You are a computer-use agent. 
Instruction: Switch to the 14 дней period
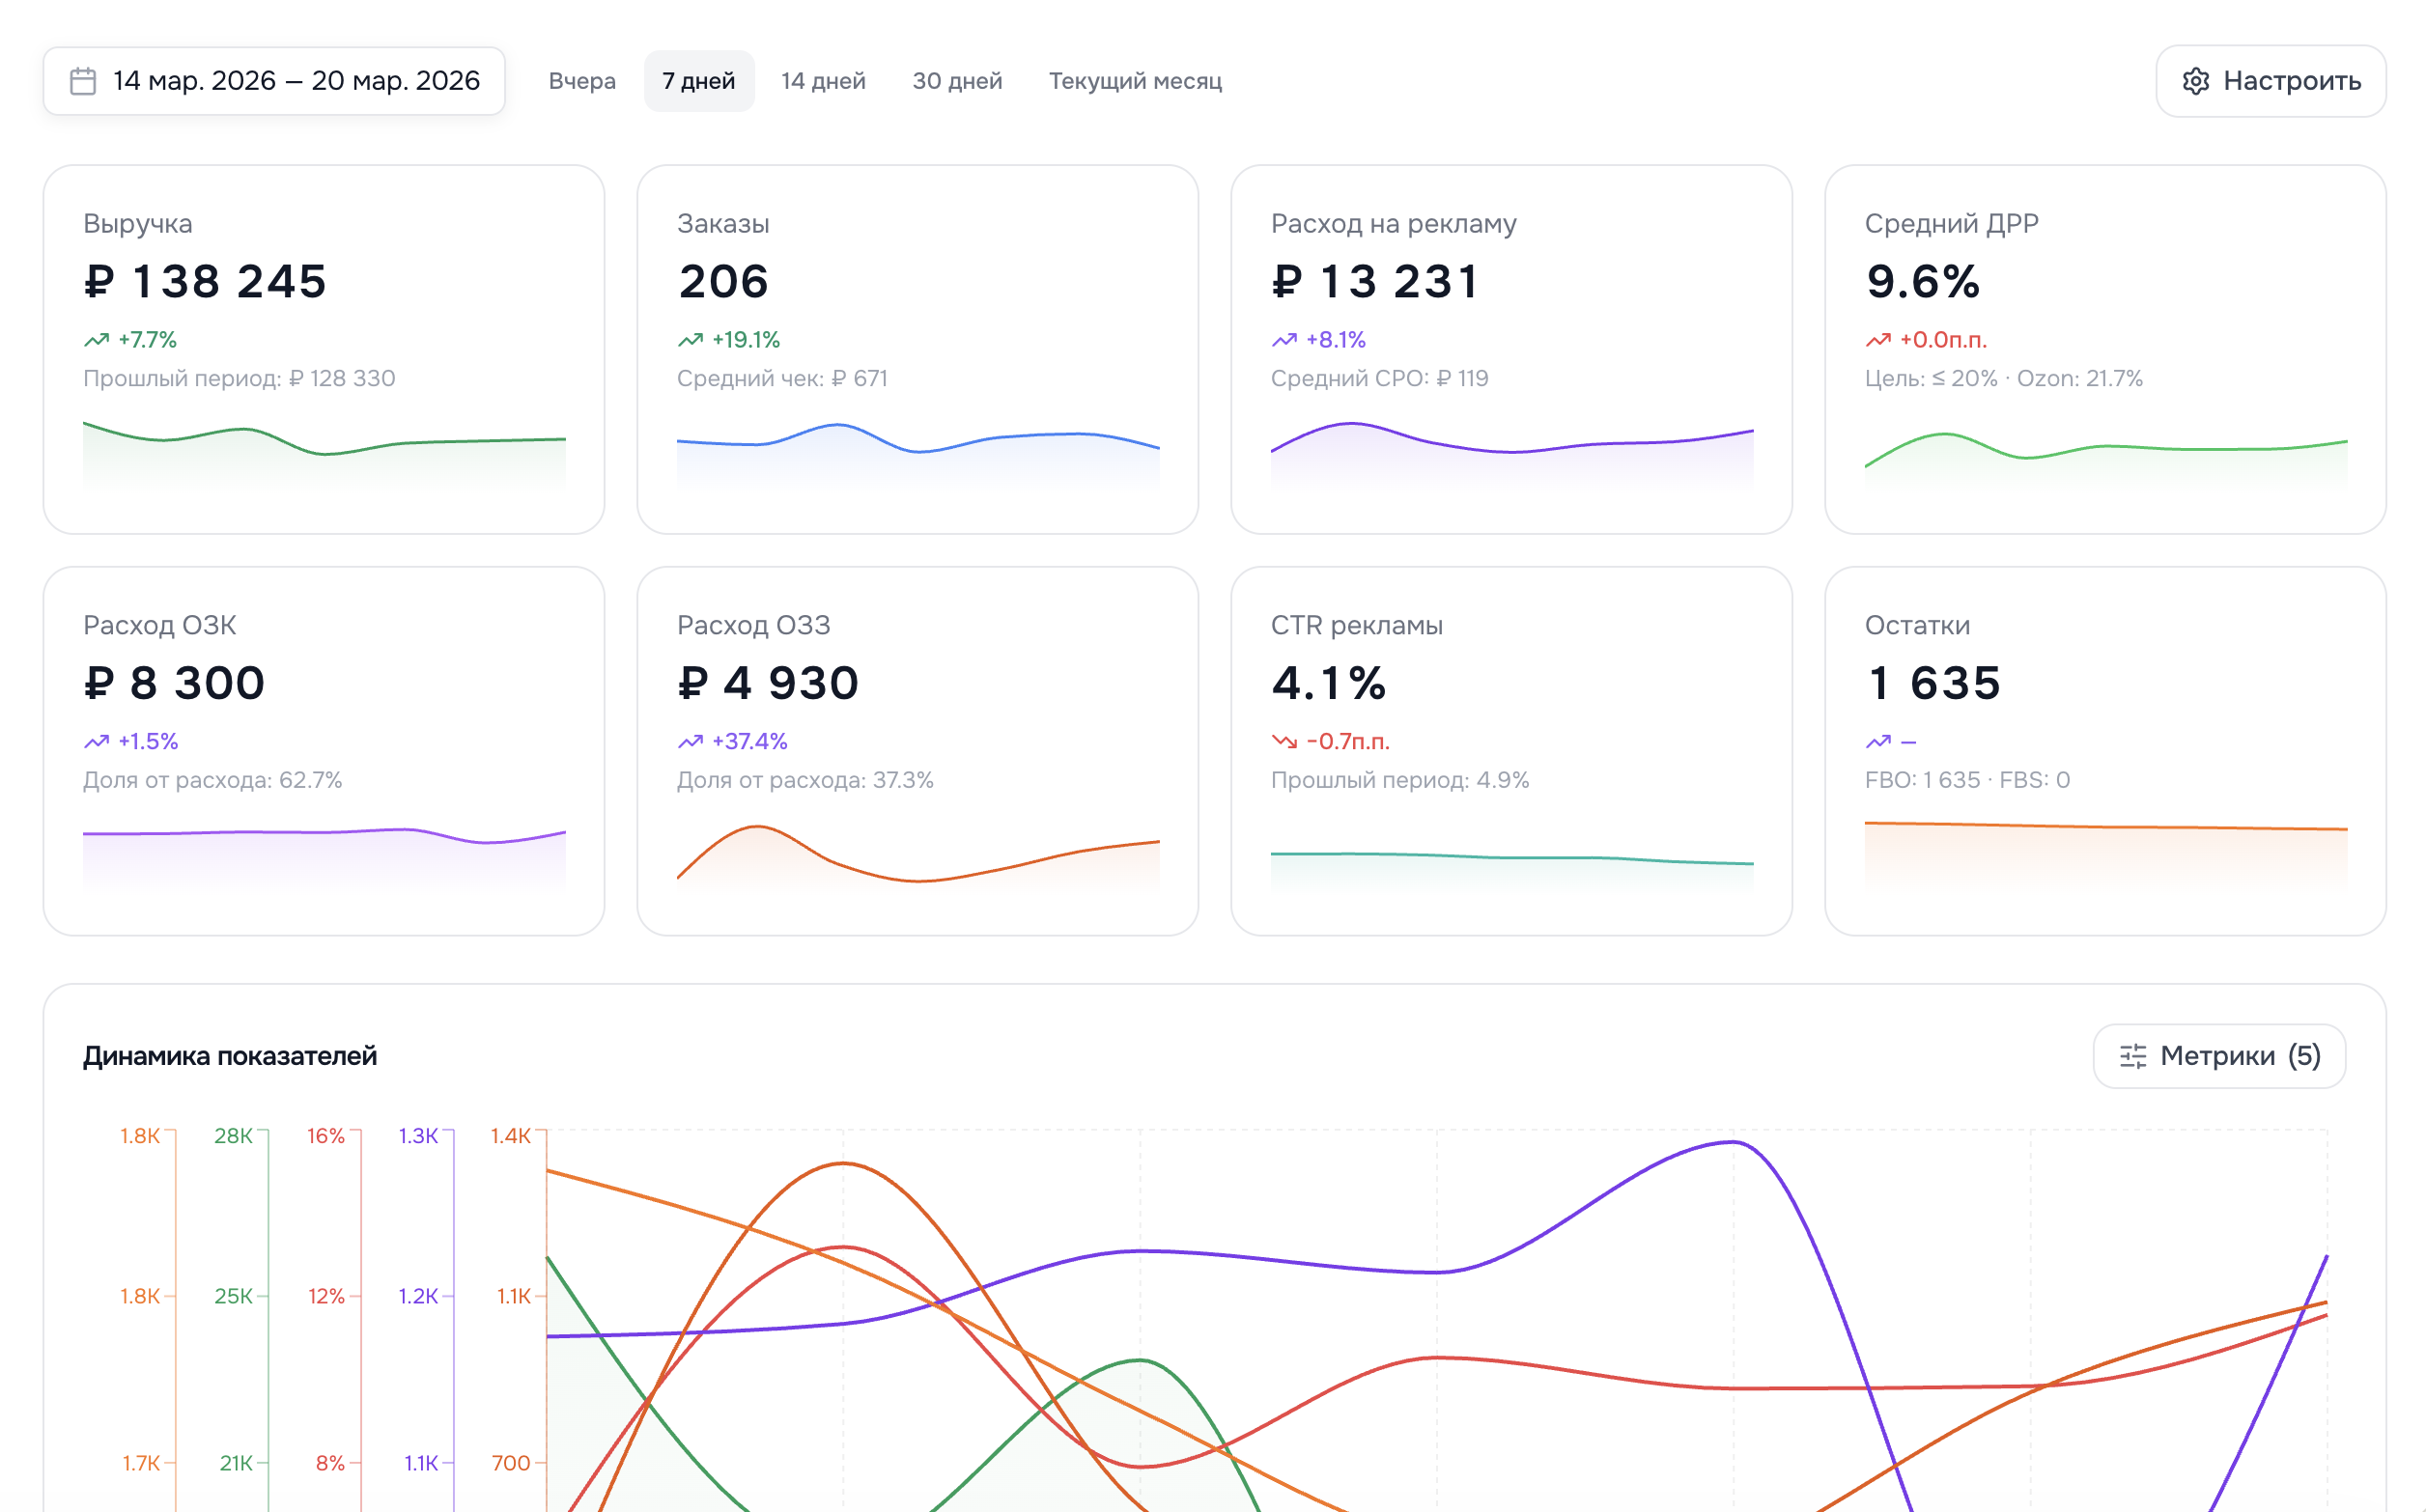click(x=823, y=81)
